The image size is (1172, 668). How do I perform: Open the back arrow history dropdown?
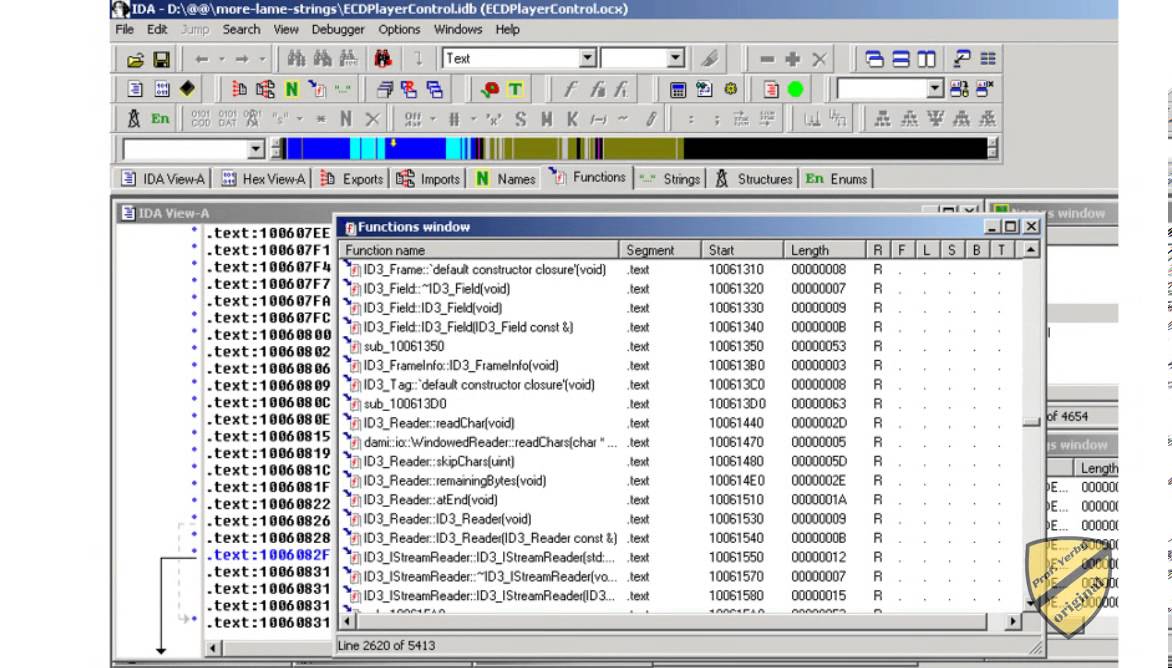[x=222, y=58]
